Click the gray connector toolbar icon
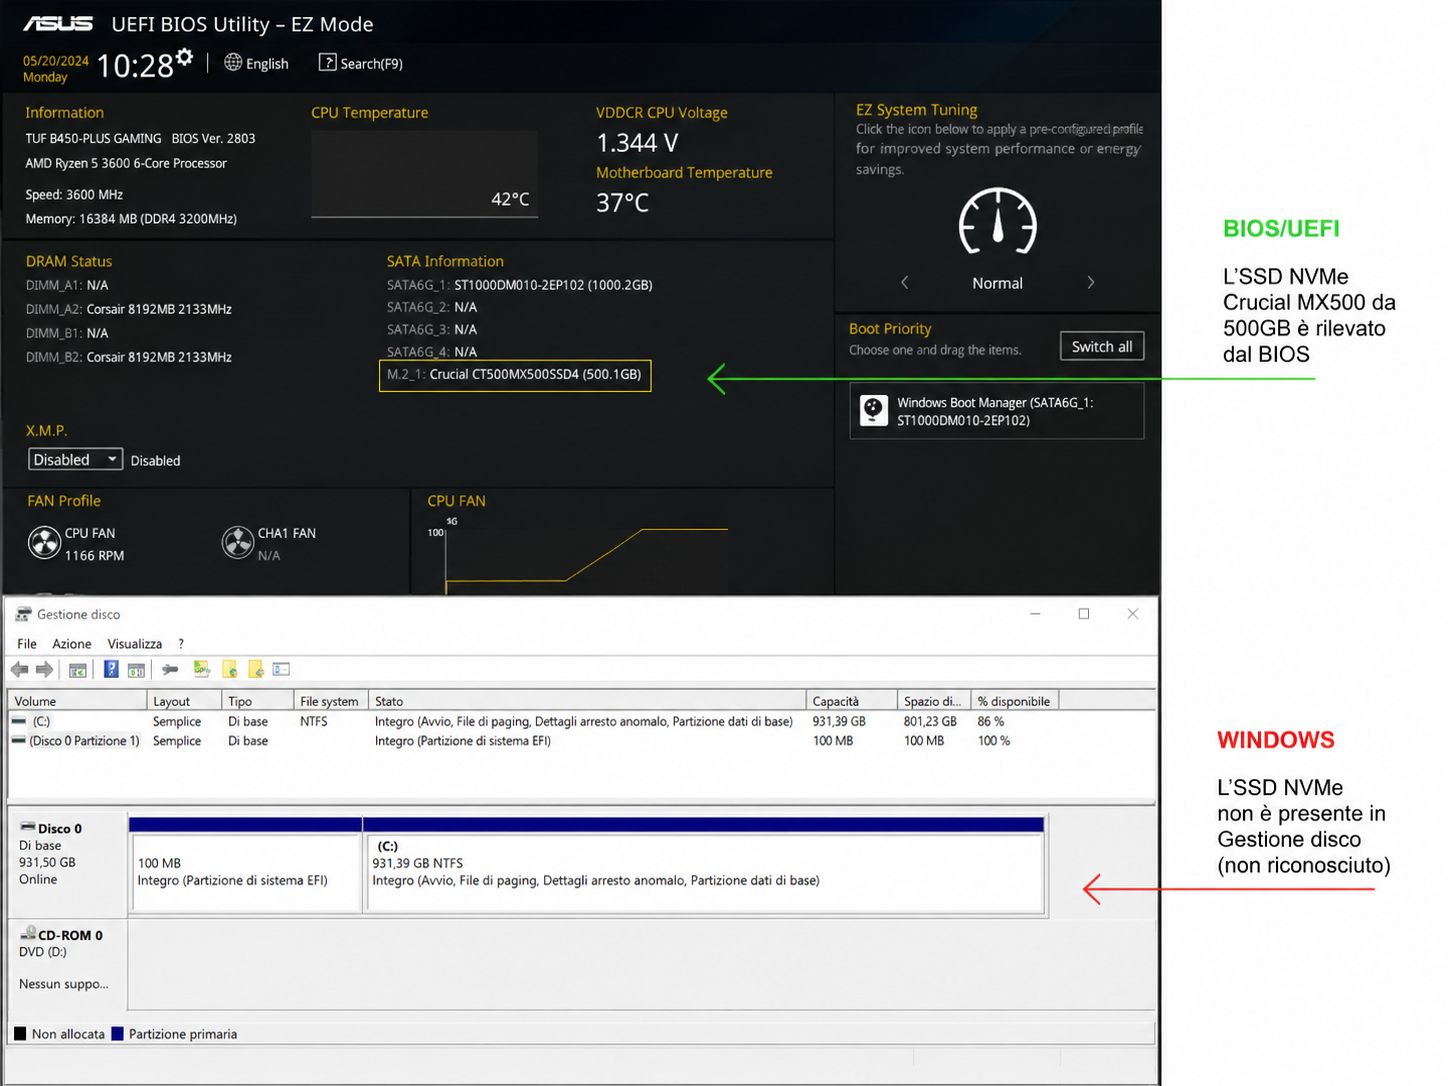The width and height of the screenshot is (1448, 1086). [x=170, y=669]
